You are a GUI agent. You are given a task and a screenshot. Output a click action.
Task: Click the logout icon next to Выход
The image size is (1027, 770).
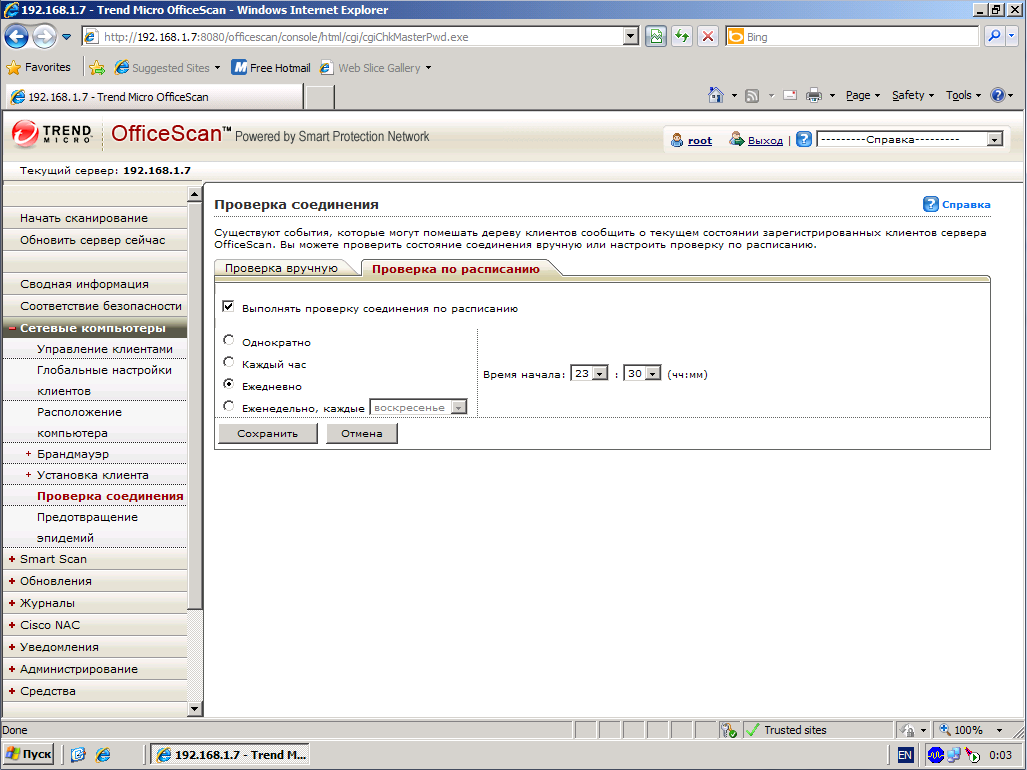pyautogui.click(x=737, y=139)
